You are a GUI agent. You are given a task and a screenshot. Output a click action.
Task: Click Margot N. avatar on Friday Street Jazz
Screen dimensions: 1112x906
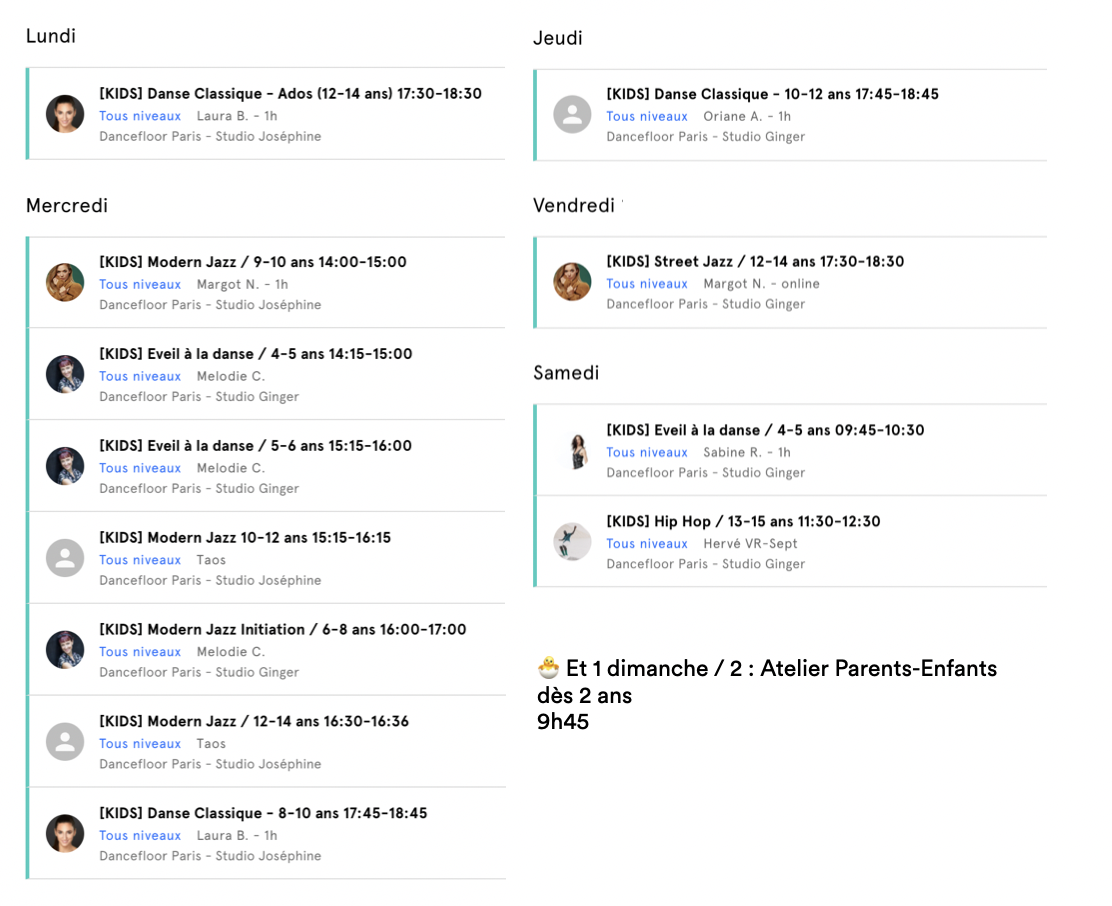point(572,282)
